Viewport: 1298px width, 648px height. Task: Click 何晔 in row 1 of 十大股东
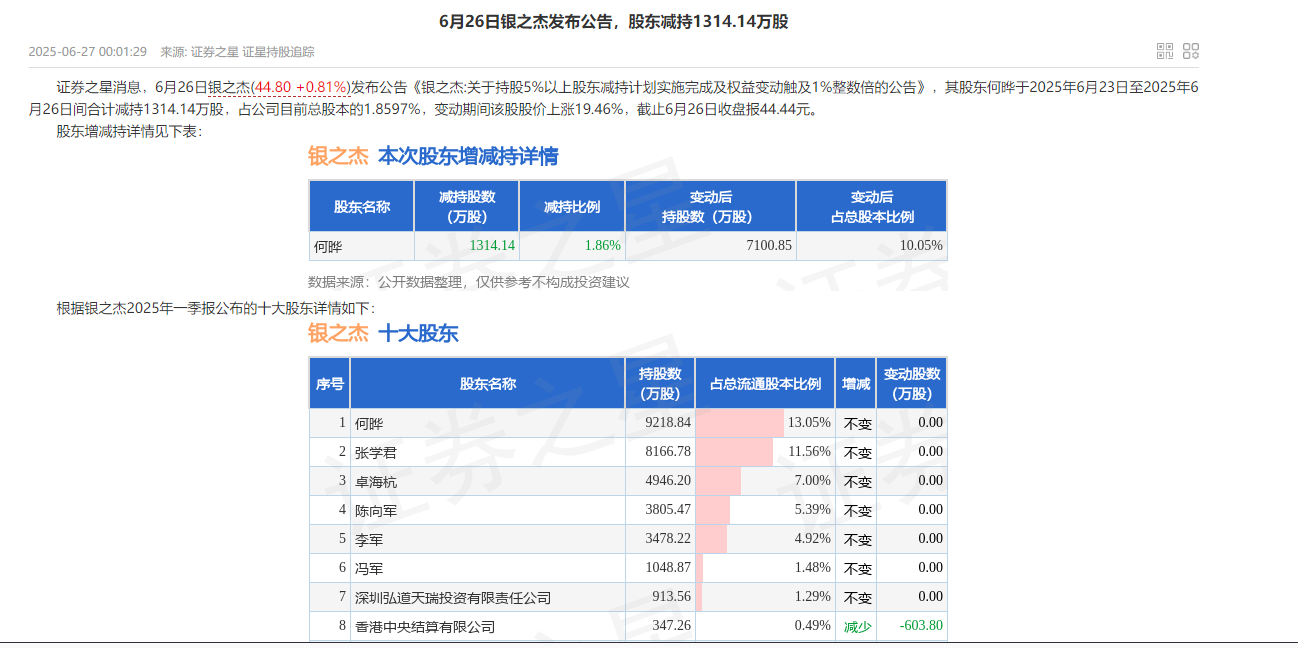point(369,423)
